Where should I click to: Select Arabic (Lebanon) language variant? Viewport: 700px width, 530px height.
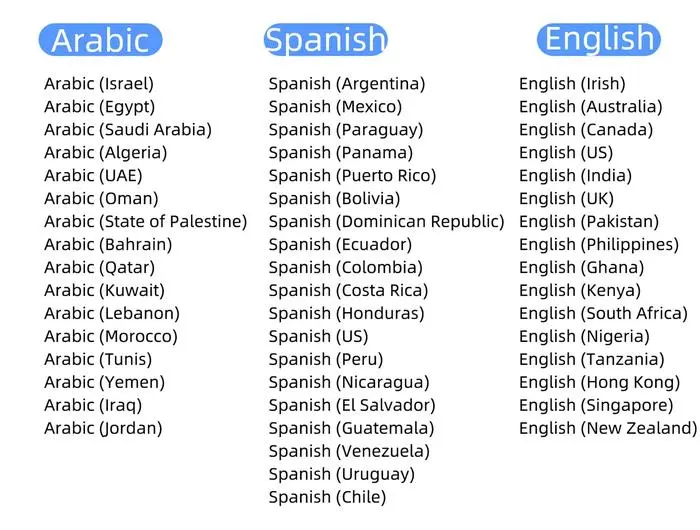[111, 314]
